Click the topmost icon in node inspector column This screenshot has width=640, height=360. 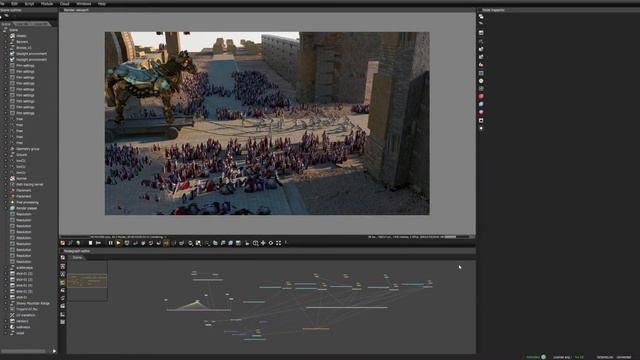(481, 16)
